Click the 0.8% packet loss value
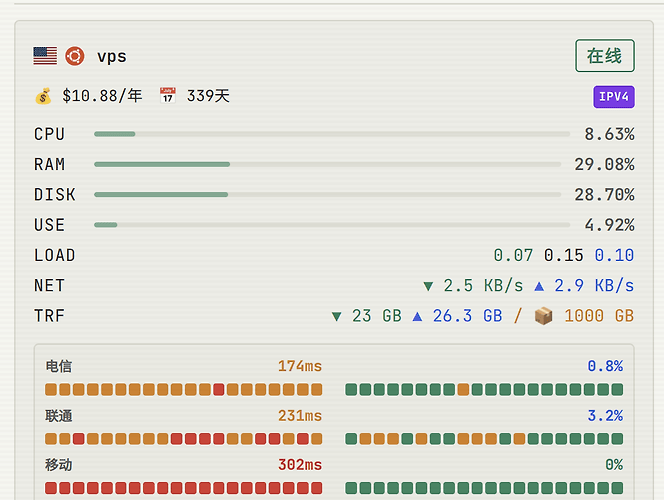The image size is (664, 500). click(x=605, y=366)
